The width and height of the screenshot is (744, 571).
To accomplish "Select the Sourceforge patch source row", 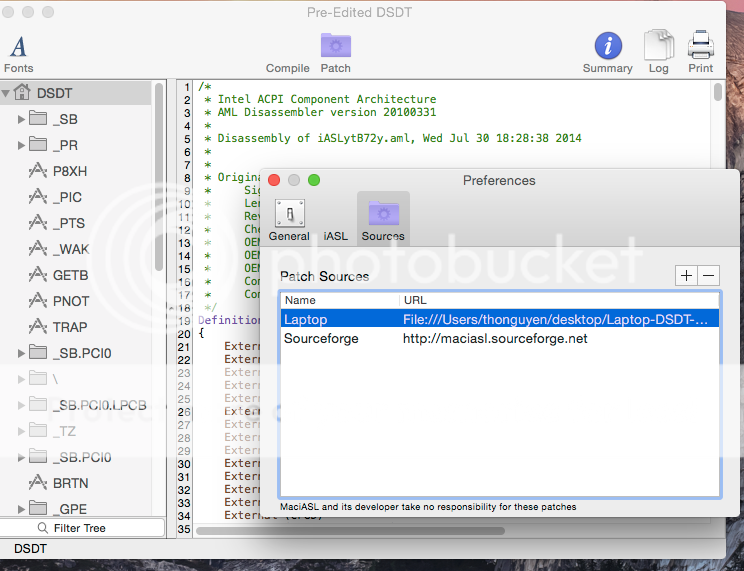I will click(x=498, y=338).
